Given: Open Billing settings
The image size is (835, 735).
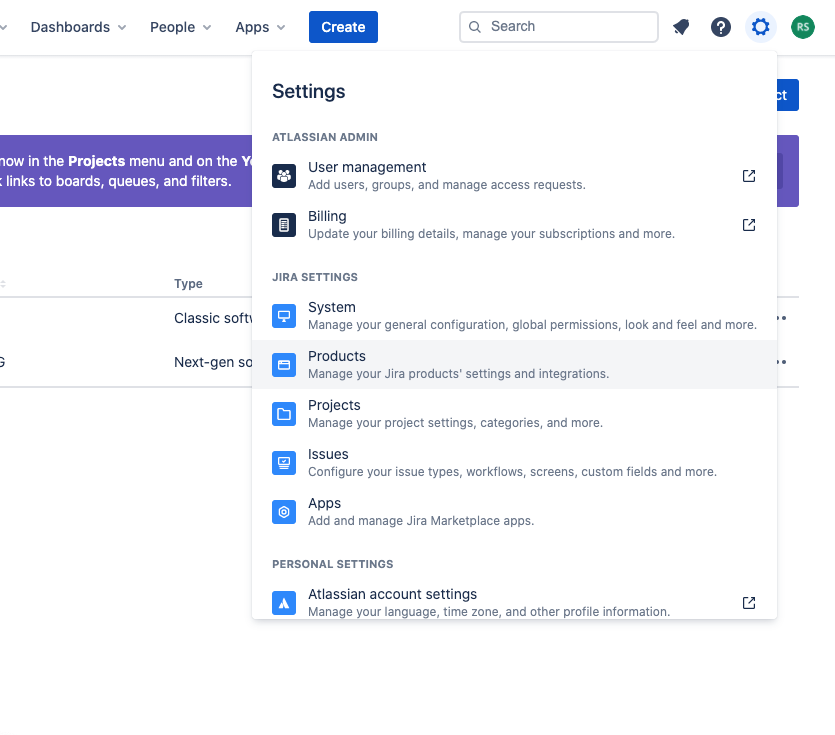Looking at the screenshot, I should [x=514, y=225].
